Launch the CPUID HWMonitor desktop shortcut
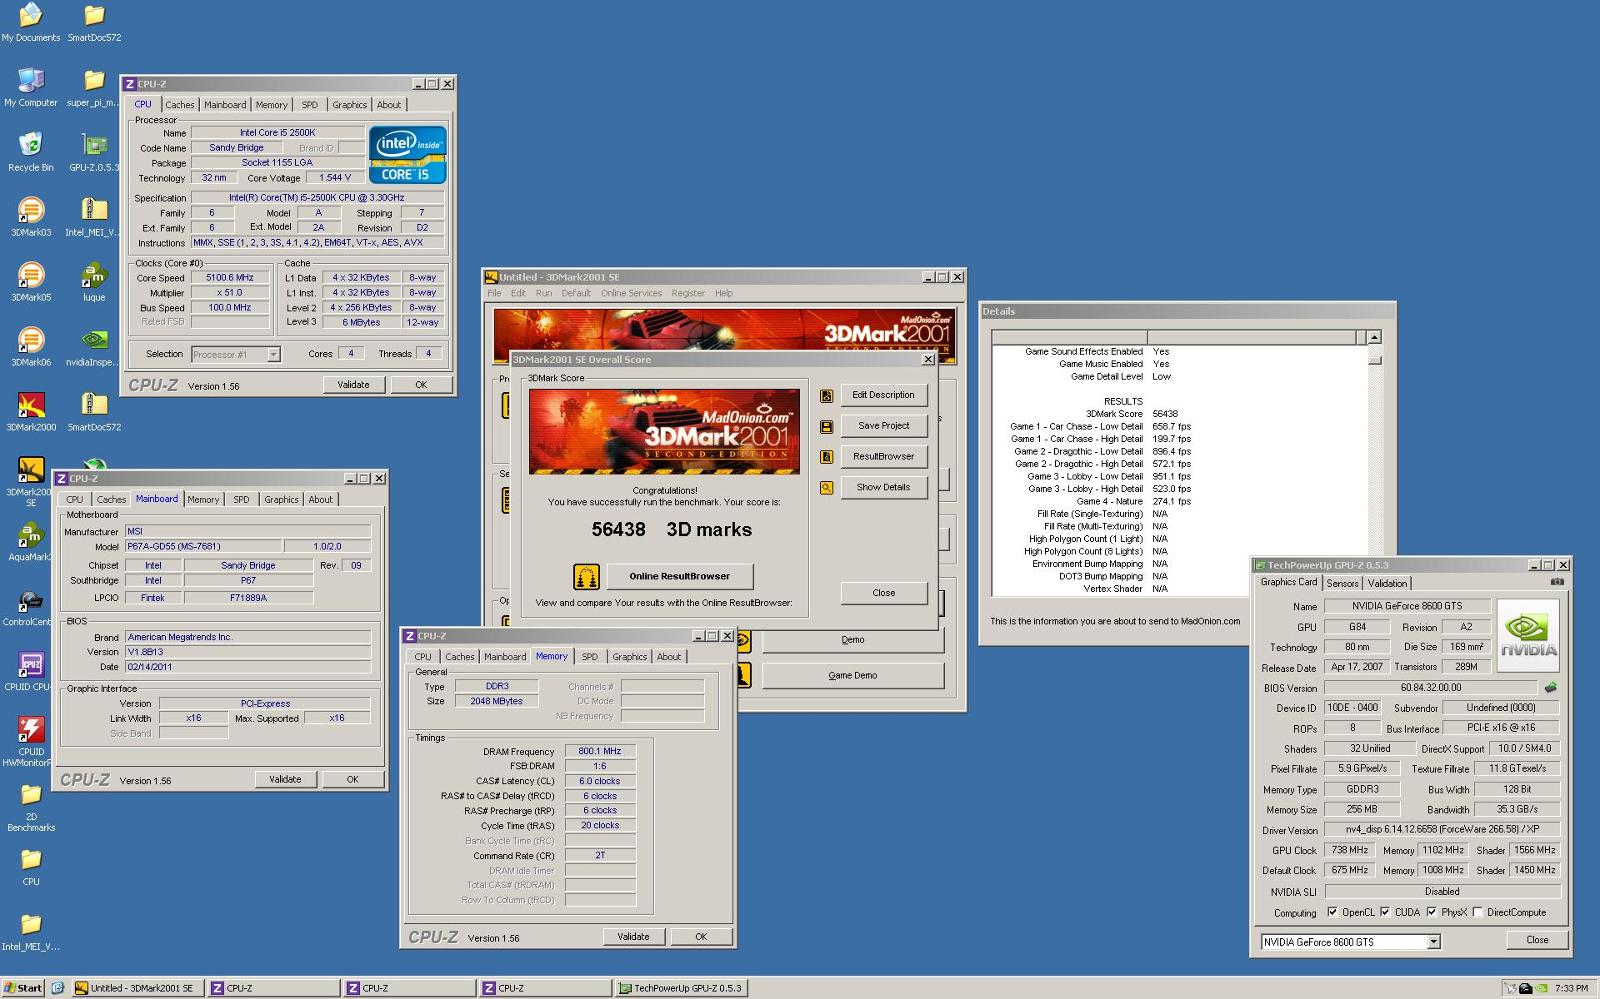The width and height of the screenshot is (1600, 999). [x=31, y=742]
